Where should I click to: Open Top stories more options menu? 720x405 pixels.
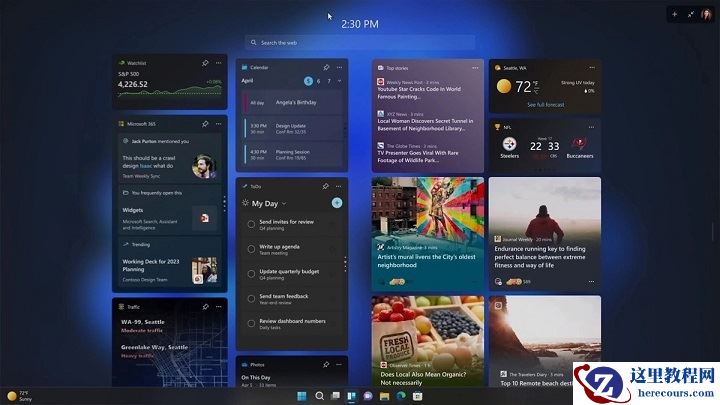475,68
